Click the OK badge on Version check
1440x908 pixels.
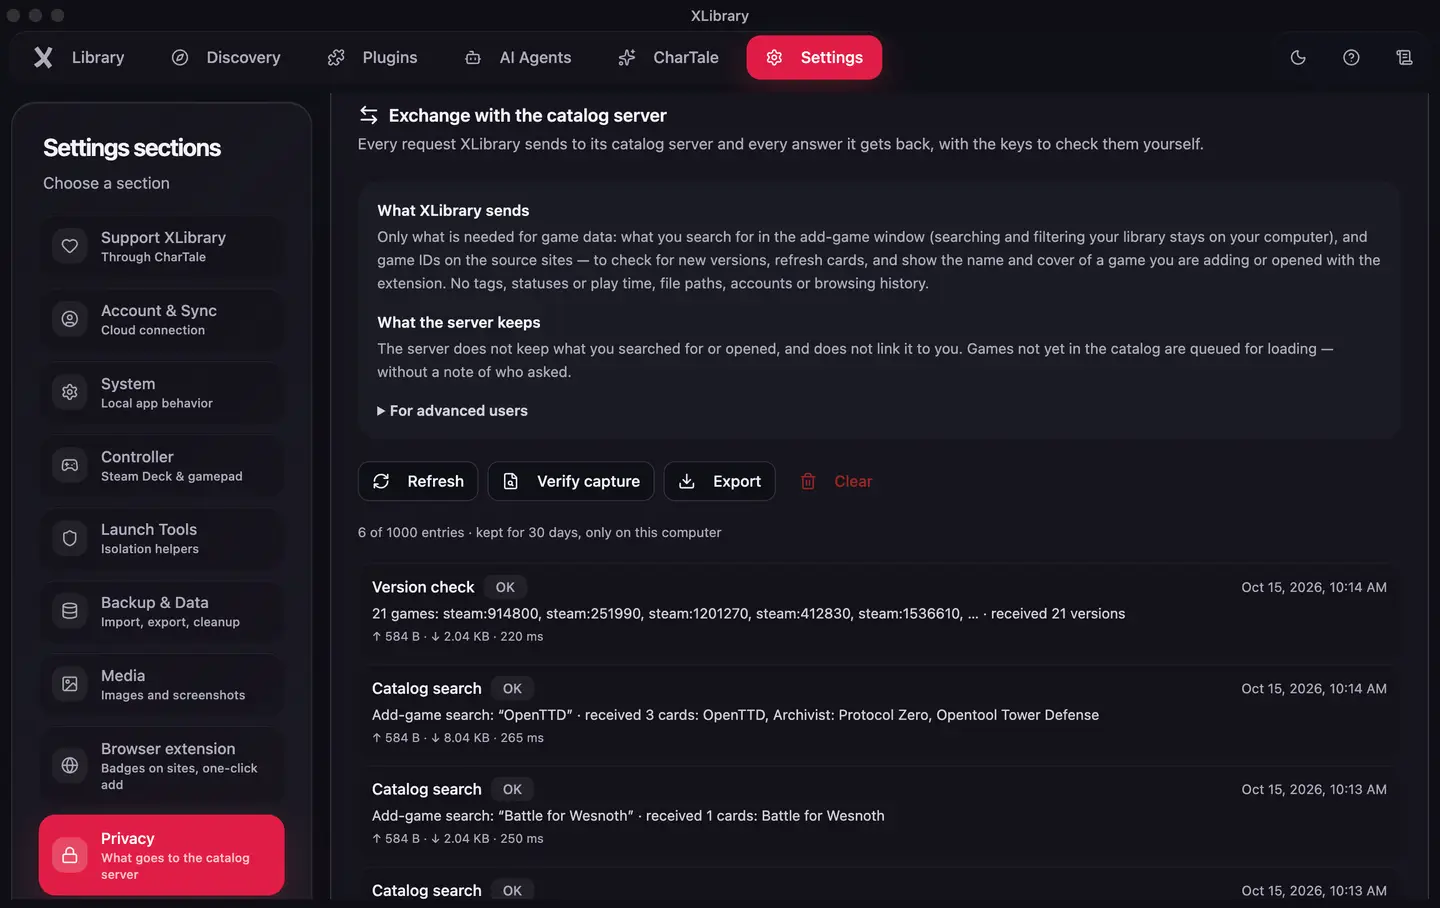[x=505, y=587]
